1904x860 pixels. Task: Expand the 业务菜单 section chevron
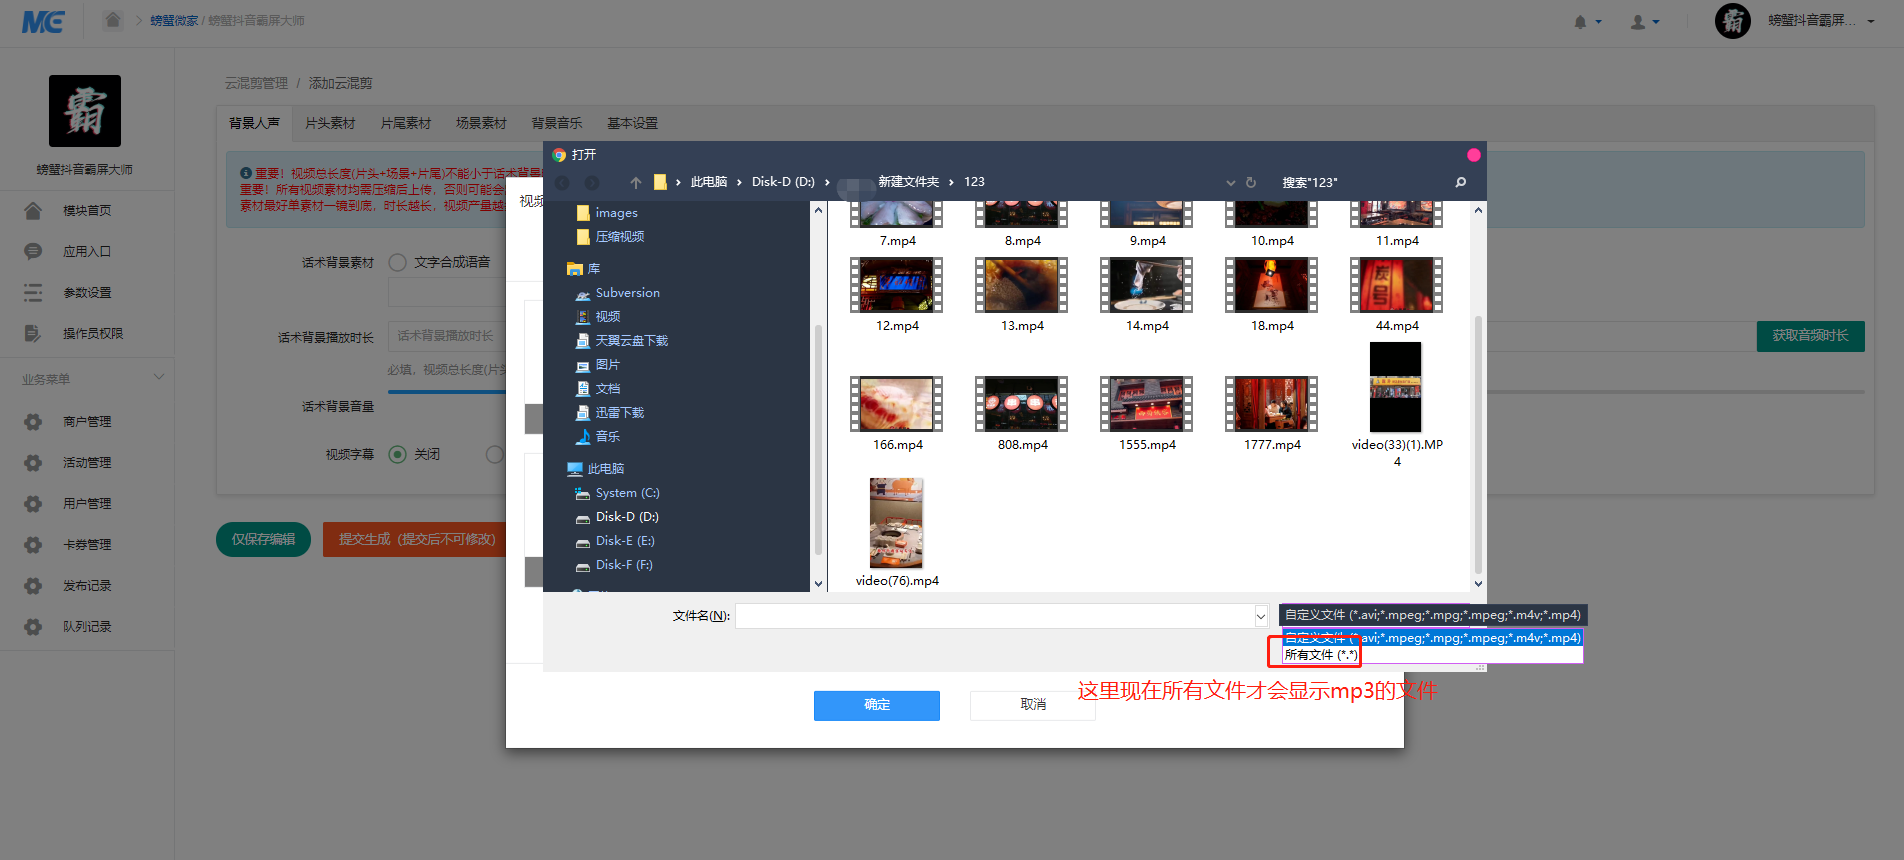[x=158, y=377]
